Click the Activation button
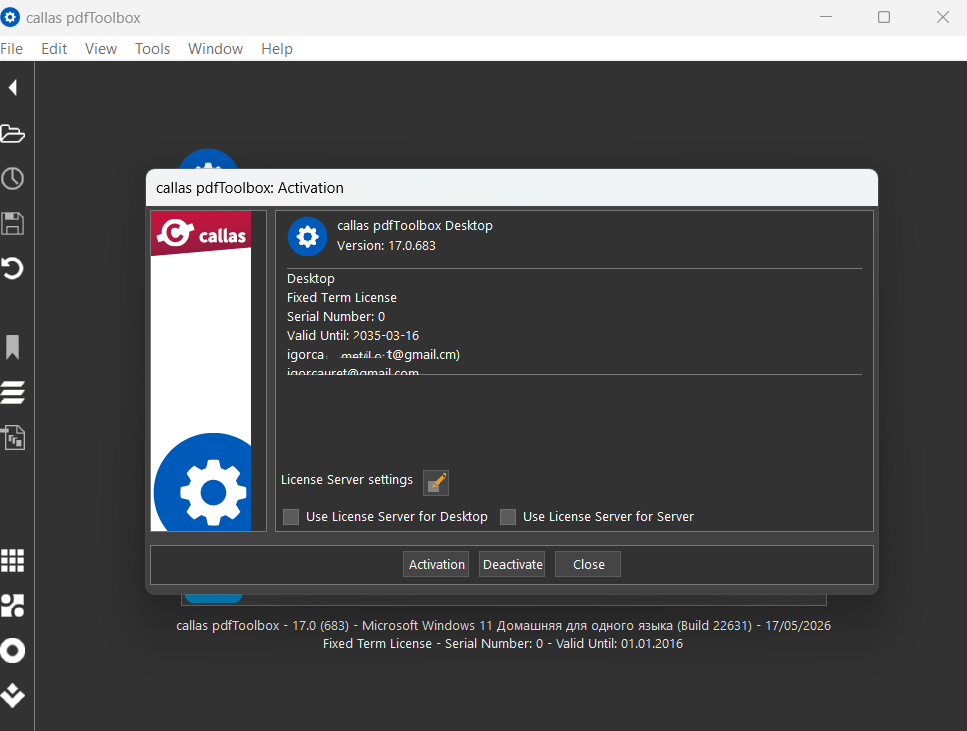 tap(436, 564)
